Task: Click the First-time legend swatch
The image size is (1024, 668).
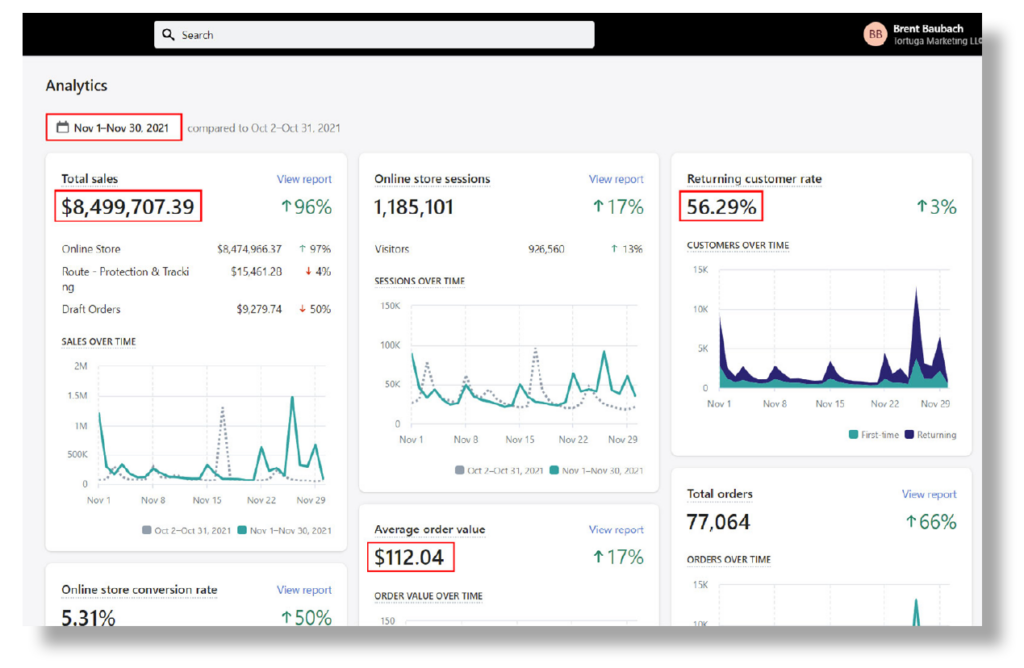Action: coord(853,435)
